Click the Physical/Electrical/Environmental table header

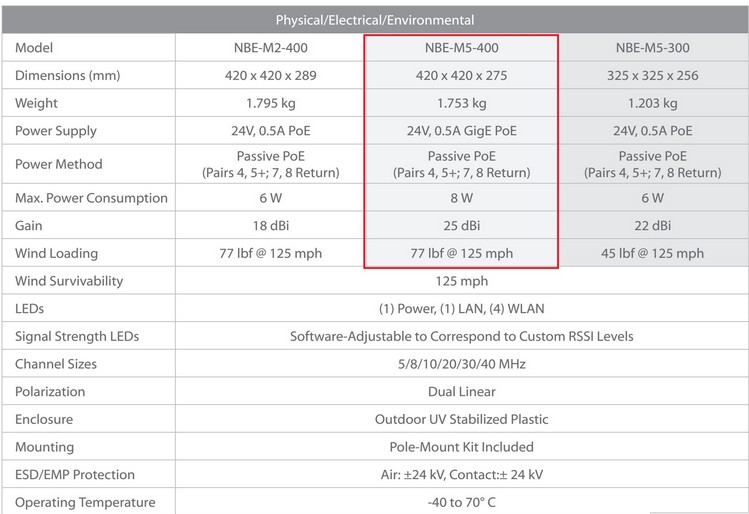tap(374, 20)
